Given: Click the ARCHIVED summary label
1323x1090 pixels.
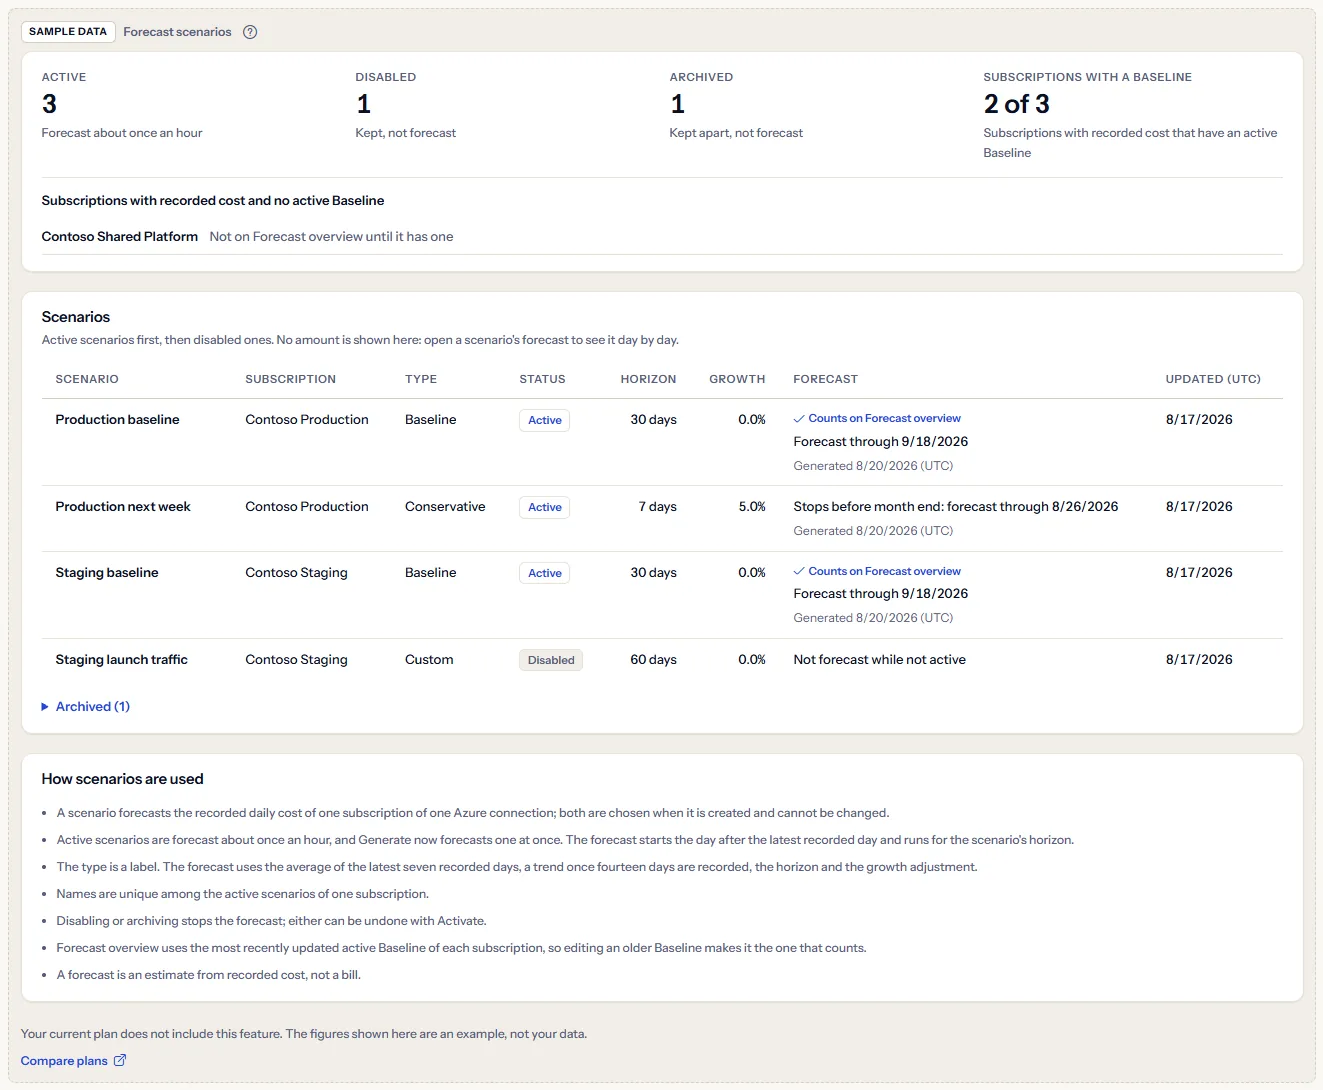Looking at the screenshot, I should (701, 77).
